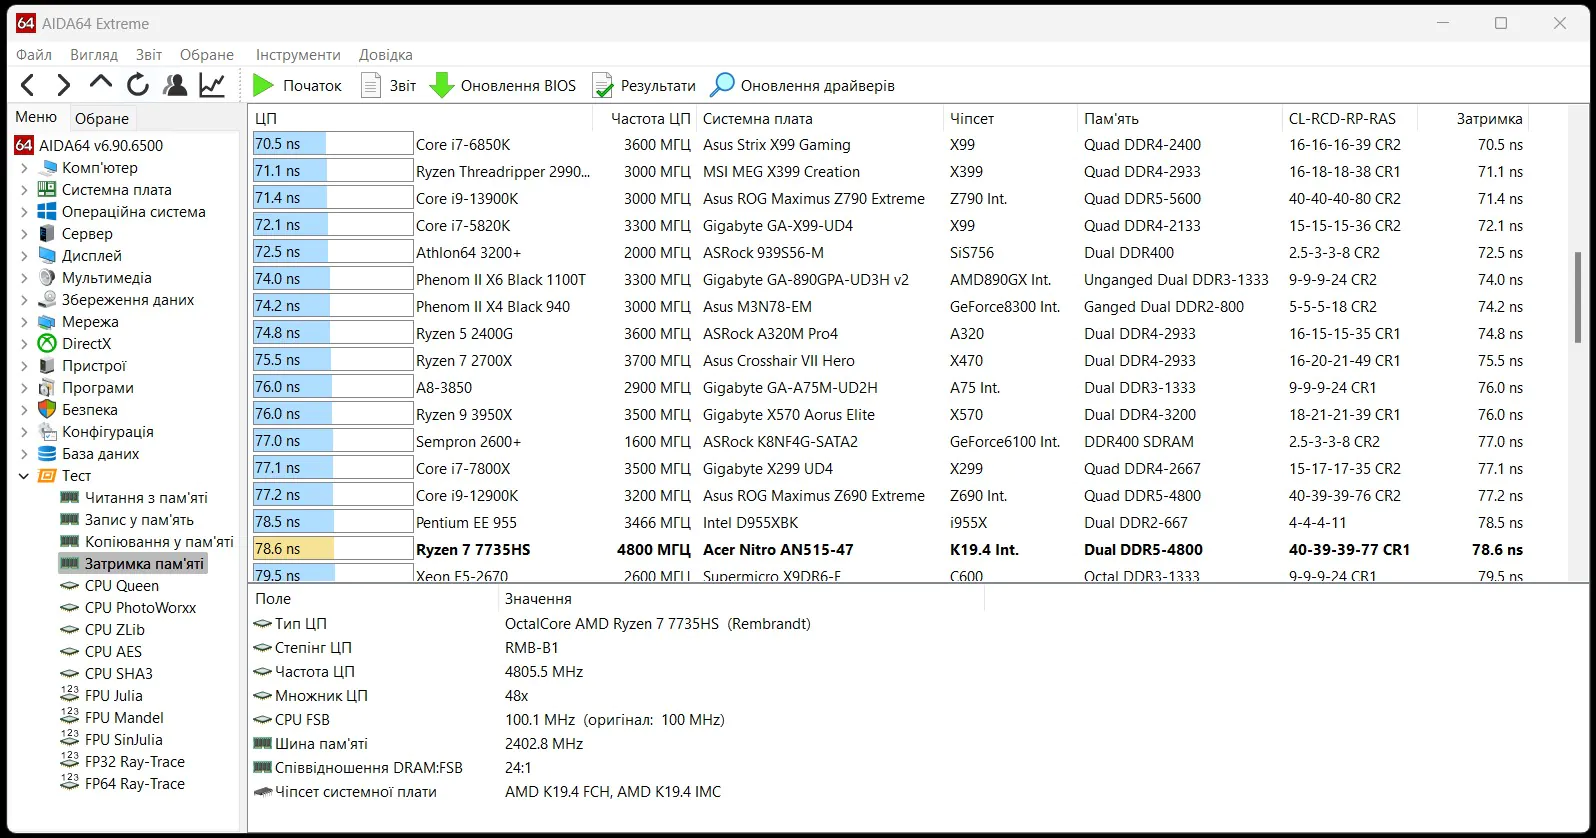Click the FP32 Ray-Trace 123 icon
The image size is (1596, 838).
click(x=69, y=761)
